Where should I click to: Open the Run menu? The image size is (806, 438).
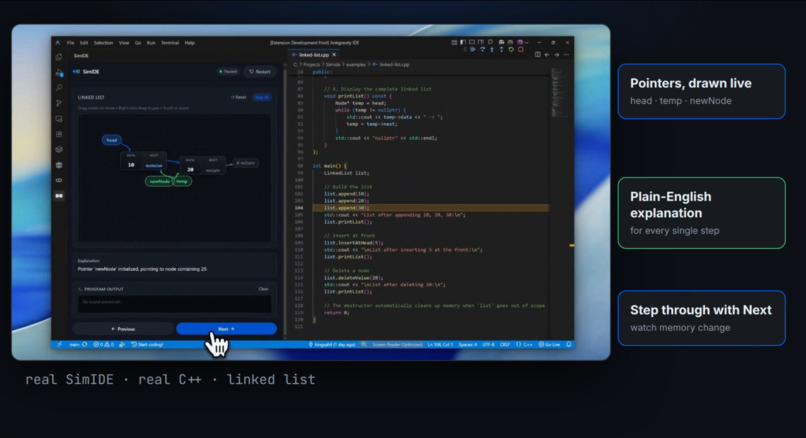pyautogui.click(x=151, y=43)
